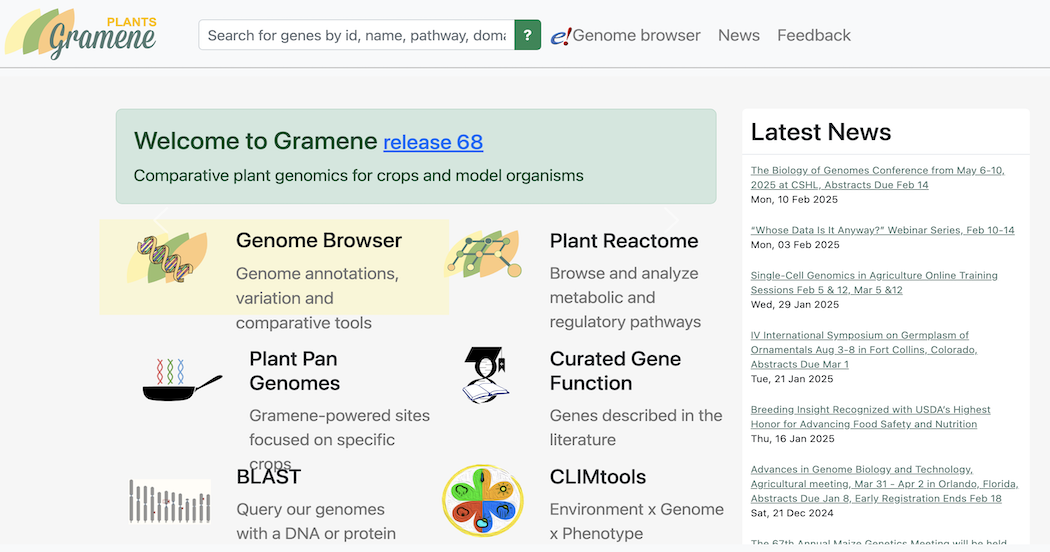
Task: Click 'Query our genomes with a DNA' text
Action: (316, 521)
